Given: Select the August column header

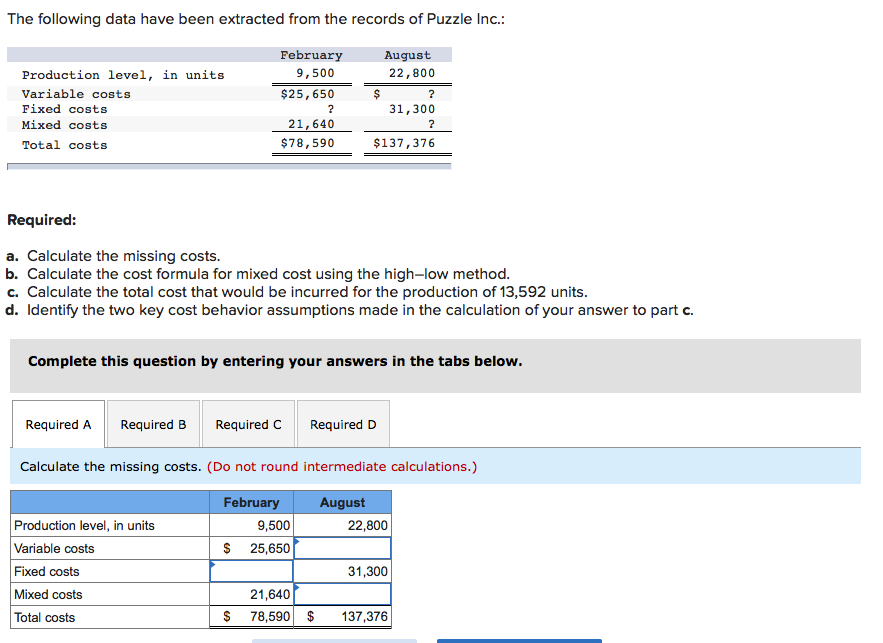Looking at the screenshot, I should tap(343, 502).
